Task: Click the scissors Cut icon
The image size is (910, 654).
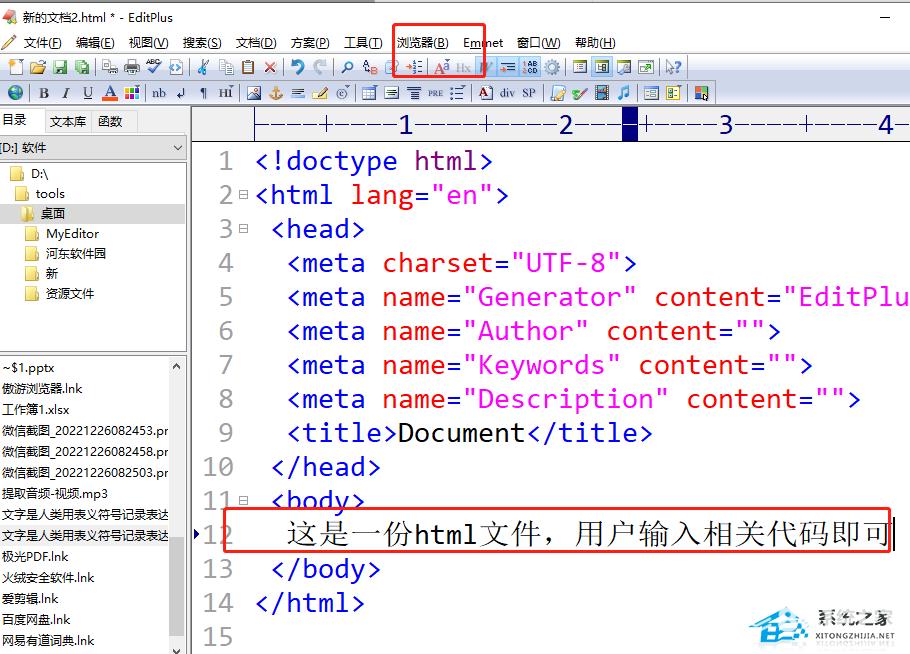Action: [203, 67]
